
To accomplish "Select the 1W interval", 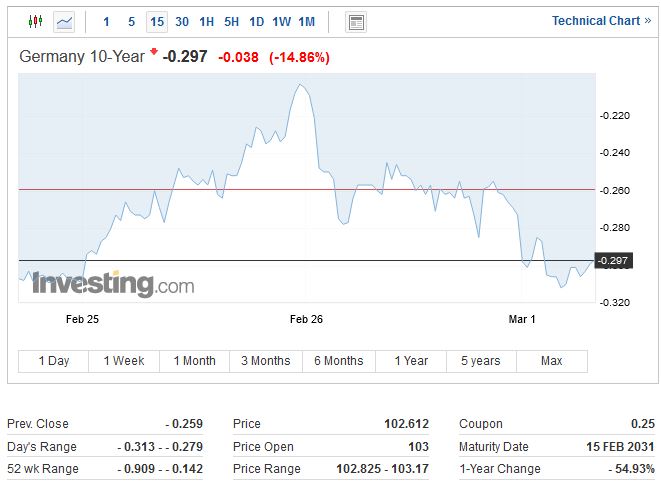I will [x=282, y=22].
